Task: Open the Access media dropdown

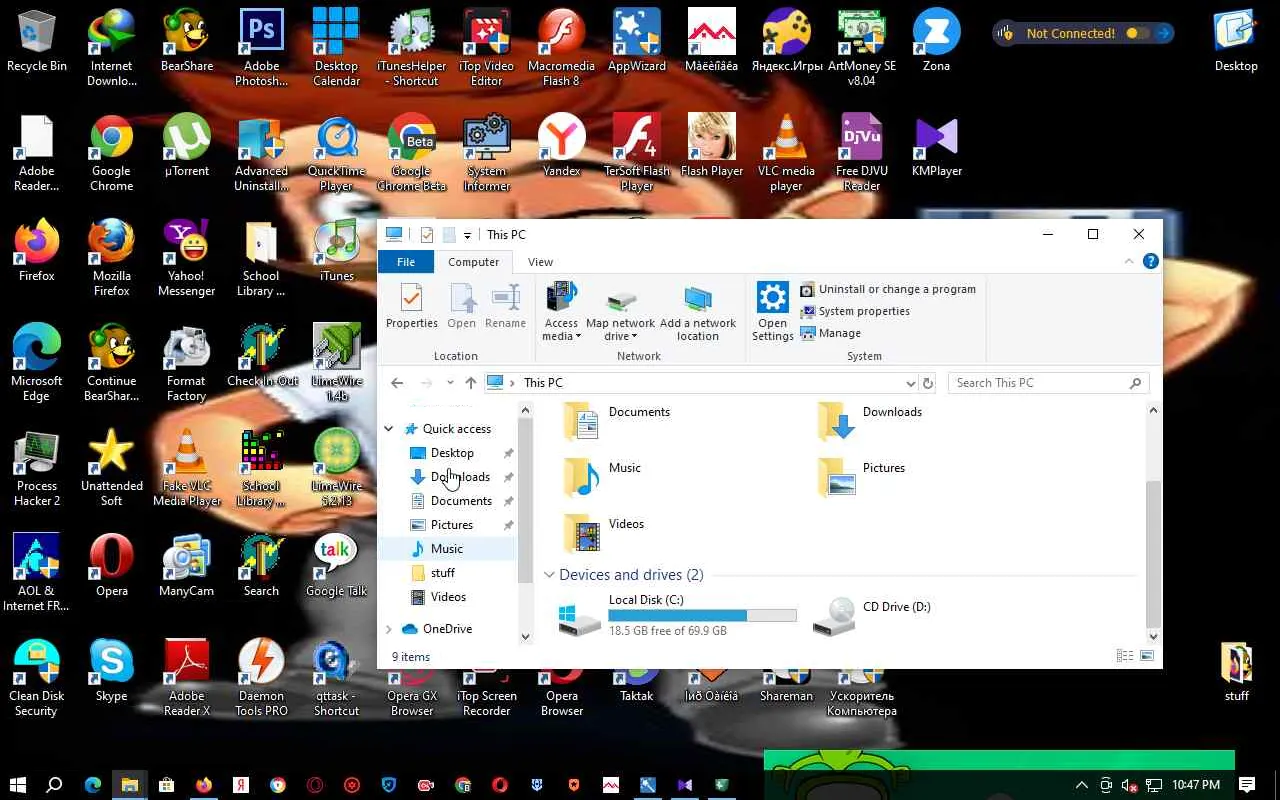Action: pos(561,312)
